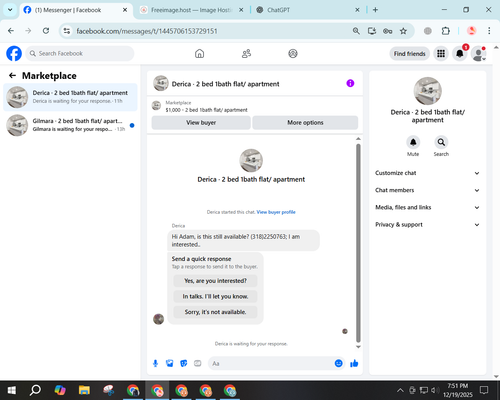Click the back arrow beside Marketplace
Screen dimensions: 500x400
point(12,76)
